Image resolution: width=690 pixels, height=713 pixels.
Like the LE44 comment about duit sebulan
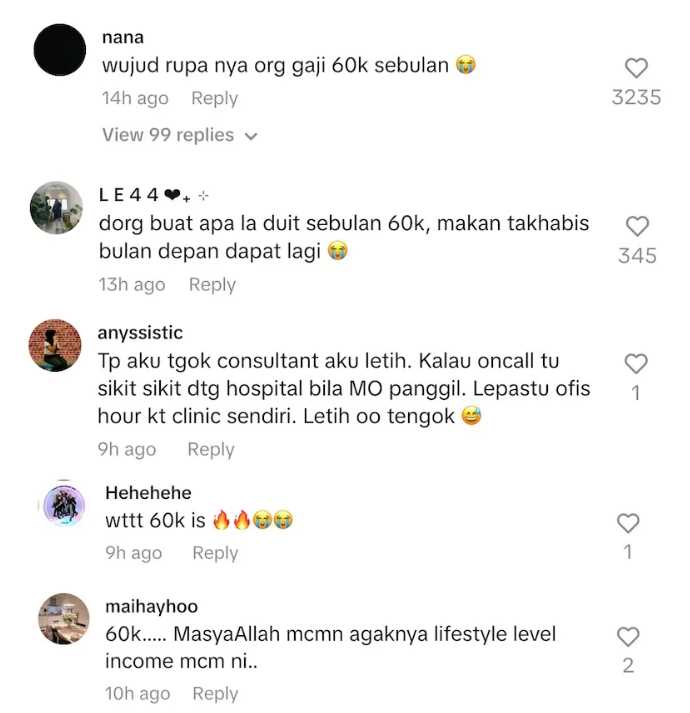click(637, 226)
